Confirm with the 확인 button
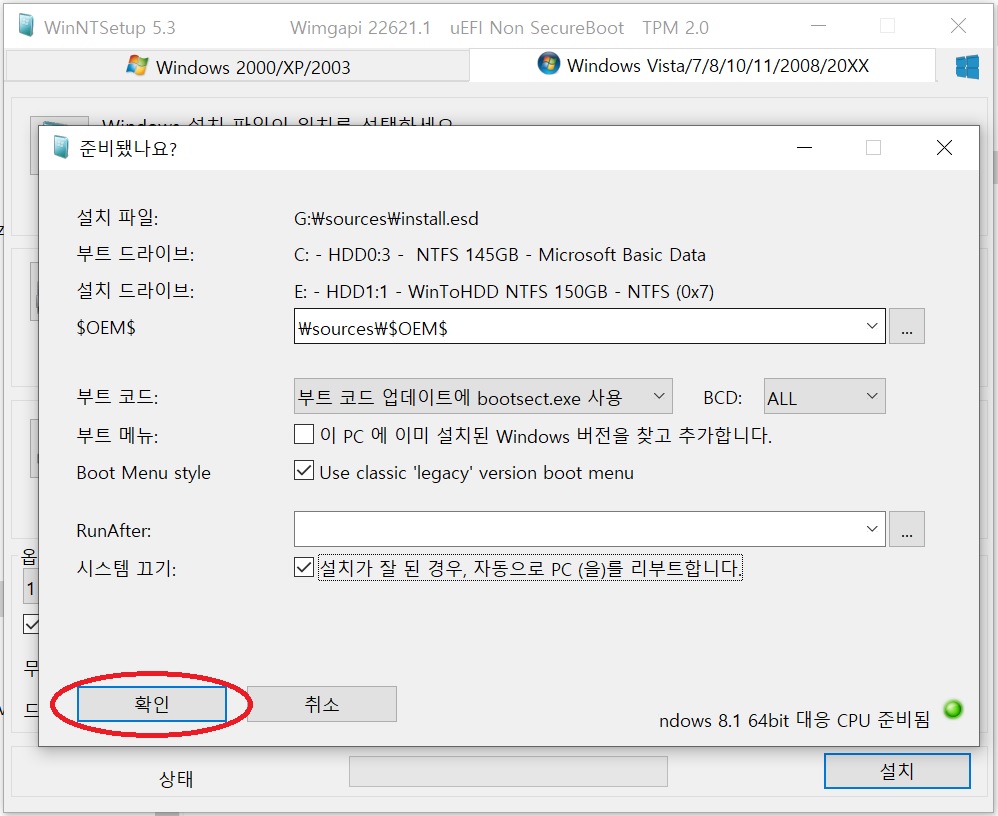Viewport: 998px width, 816px height. [151, 704]
